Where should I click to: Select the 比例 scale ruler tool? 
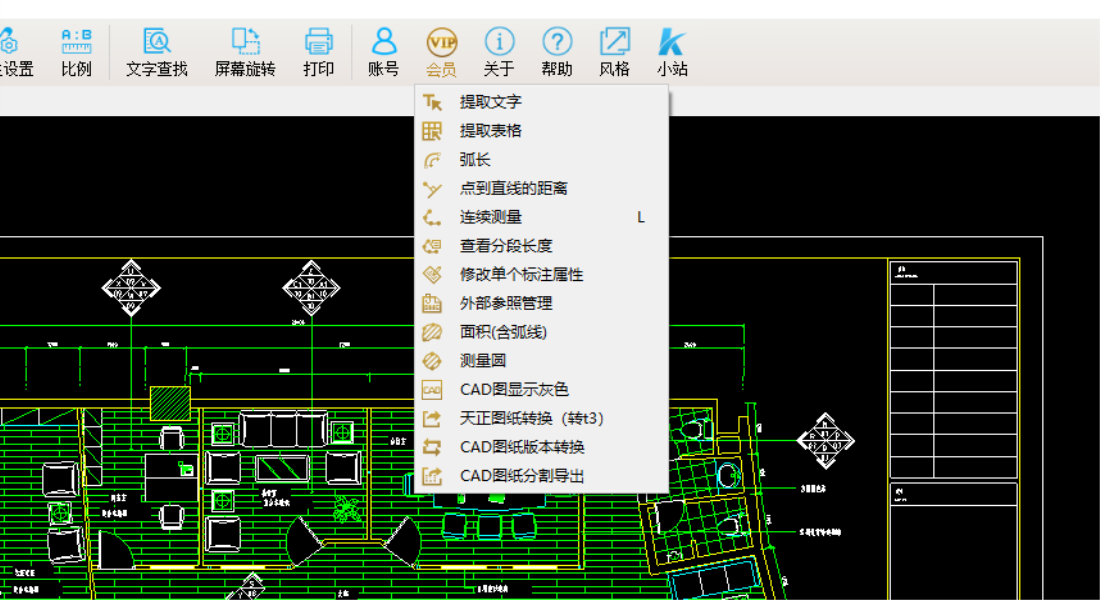click(x=76, y=42)
